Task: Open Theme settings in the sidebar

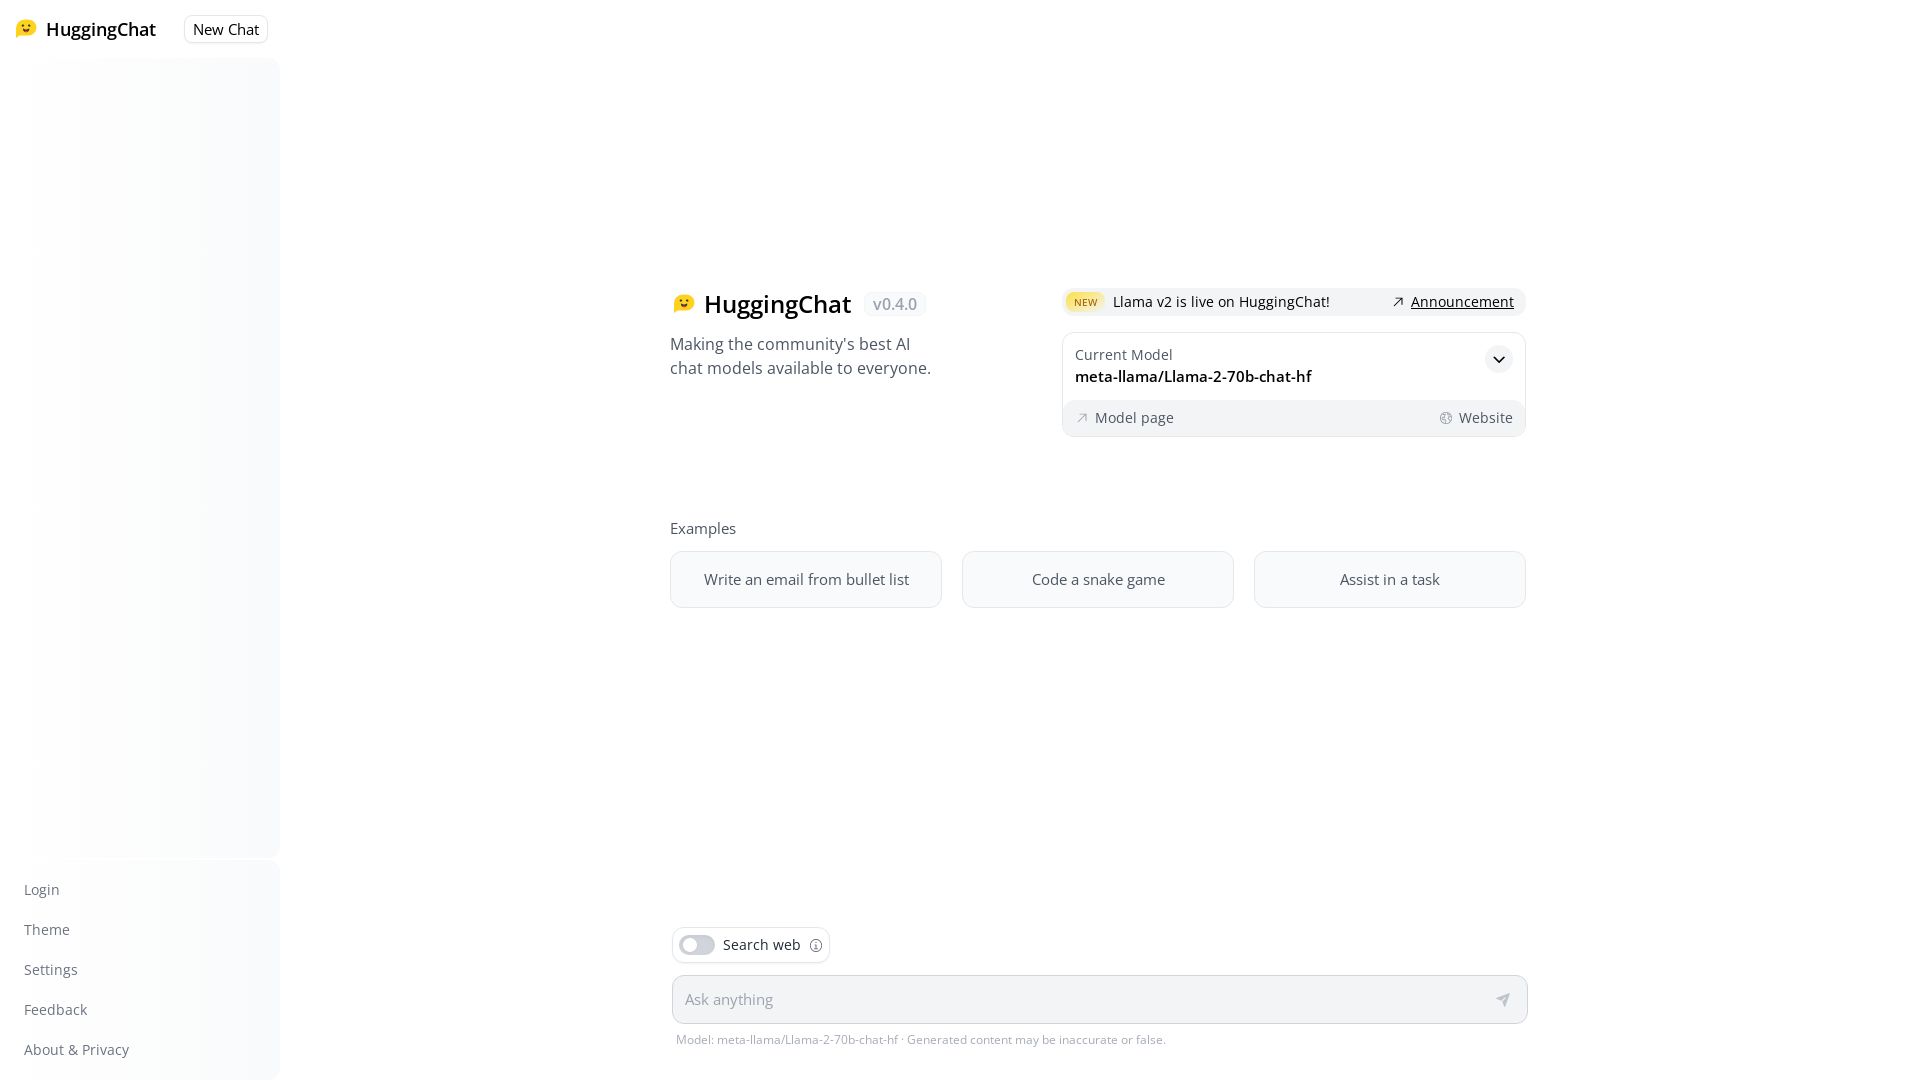Action: point(46,929)
